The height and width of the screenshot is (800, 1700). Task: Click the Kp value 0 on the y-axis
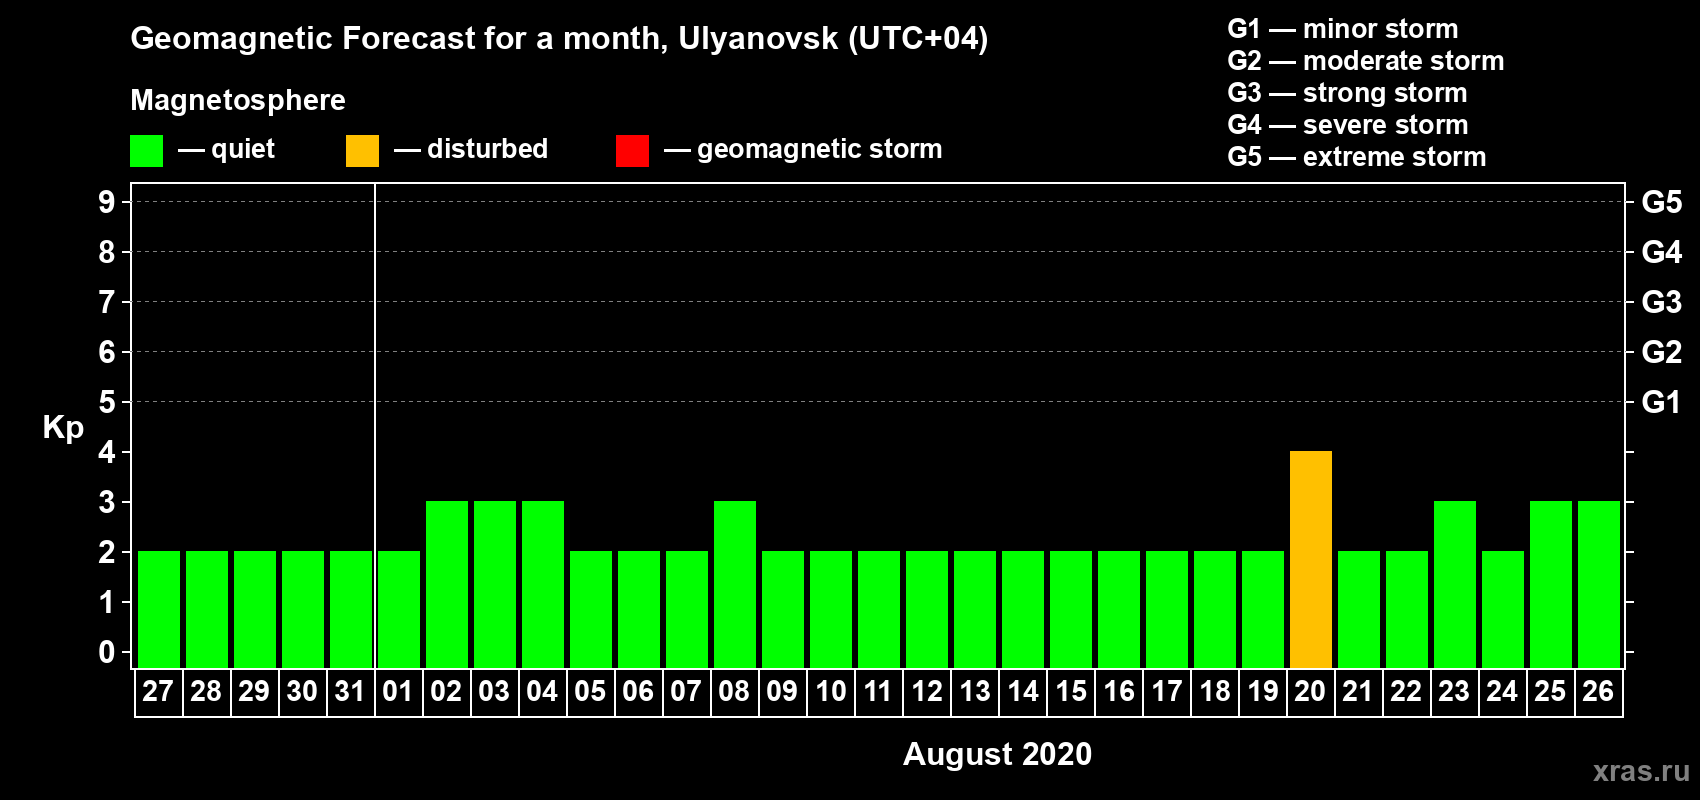tap(107, 652)
